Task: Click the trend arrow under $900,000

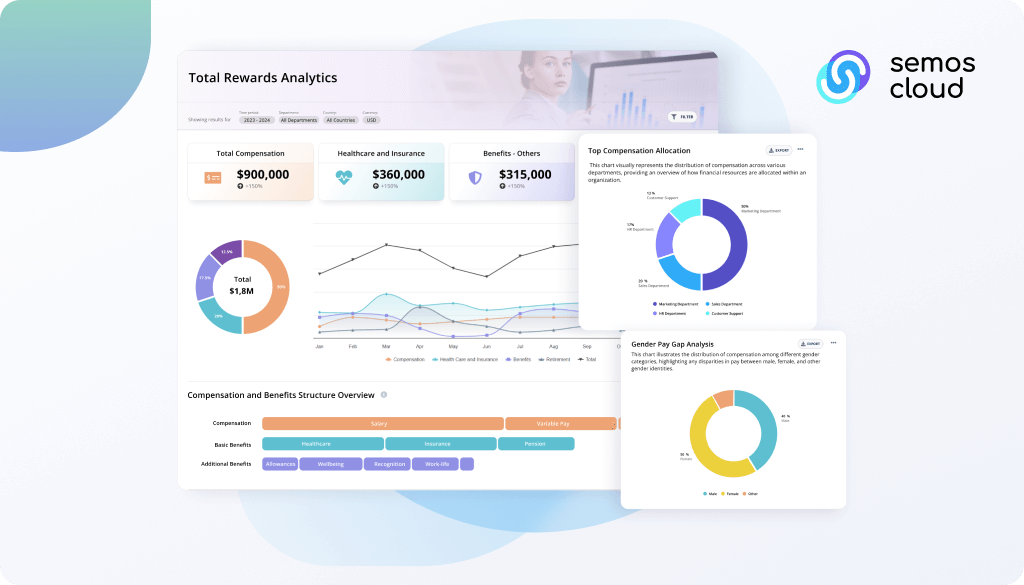Action: (240, 186)
